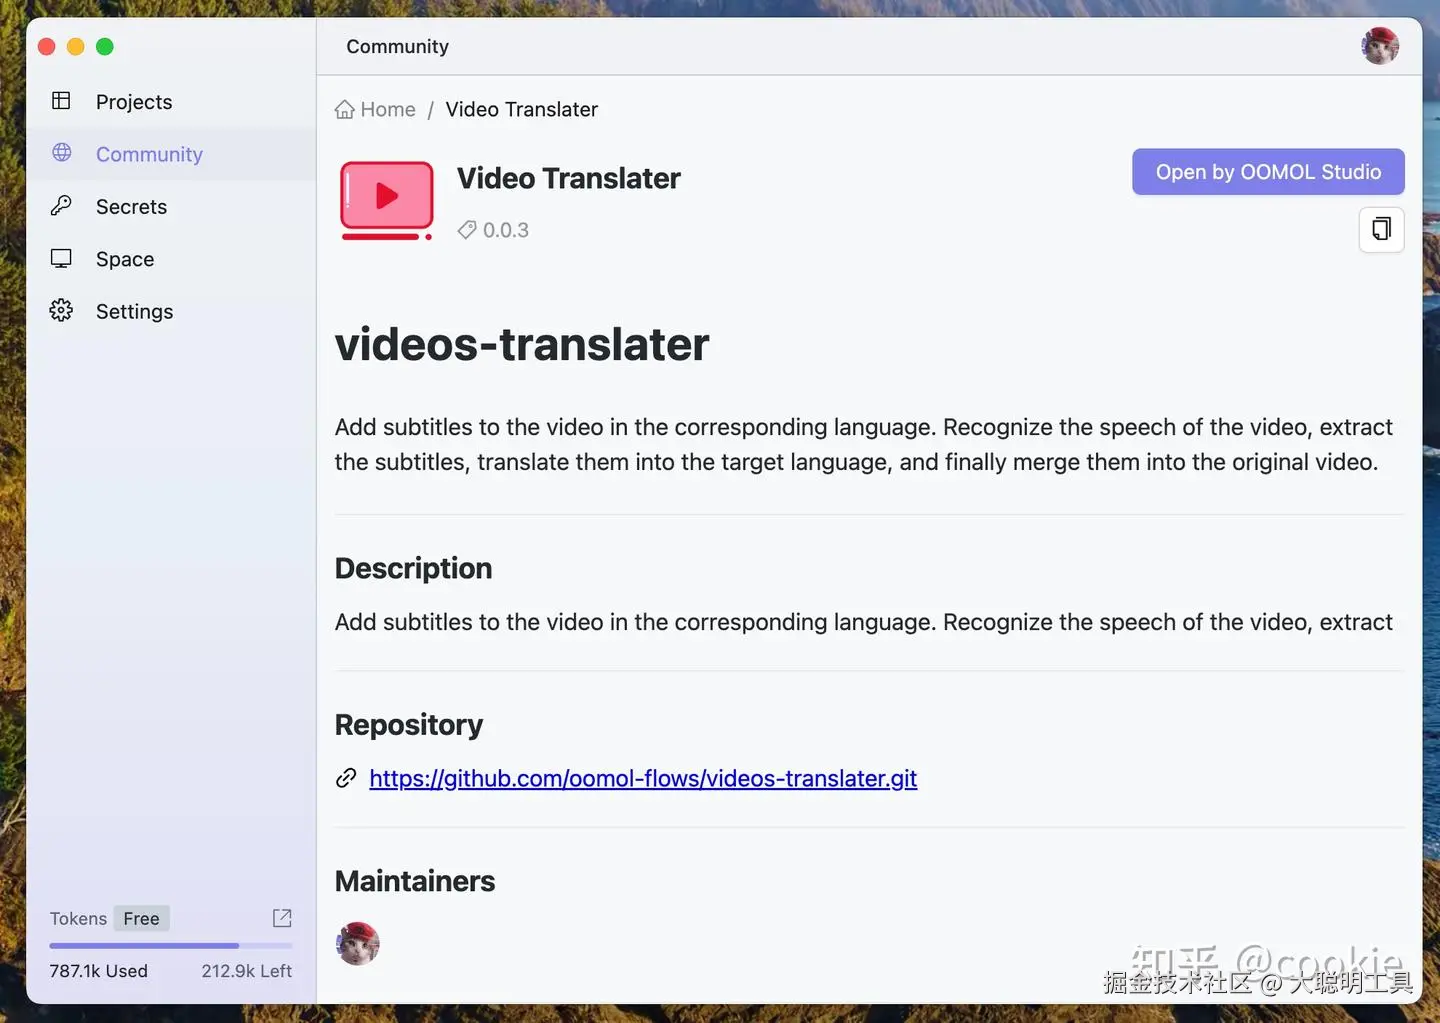Click the Secrets key icon

pyautogui.click(x=61, y=206)
